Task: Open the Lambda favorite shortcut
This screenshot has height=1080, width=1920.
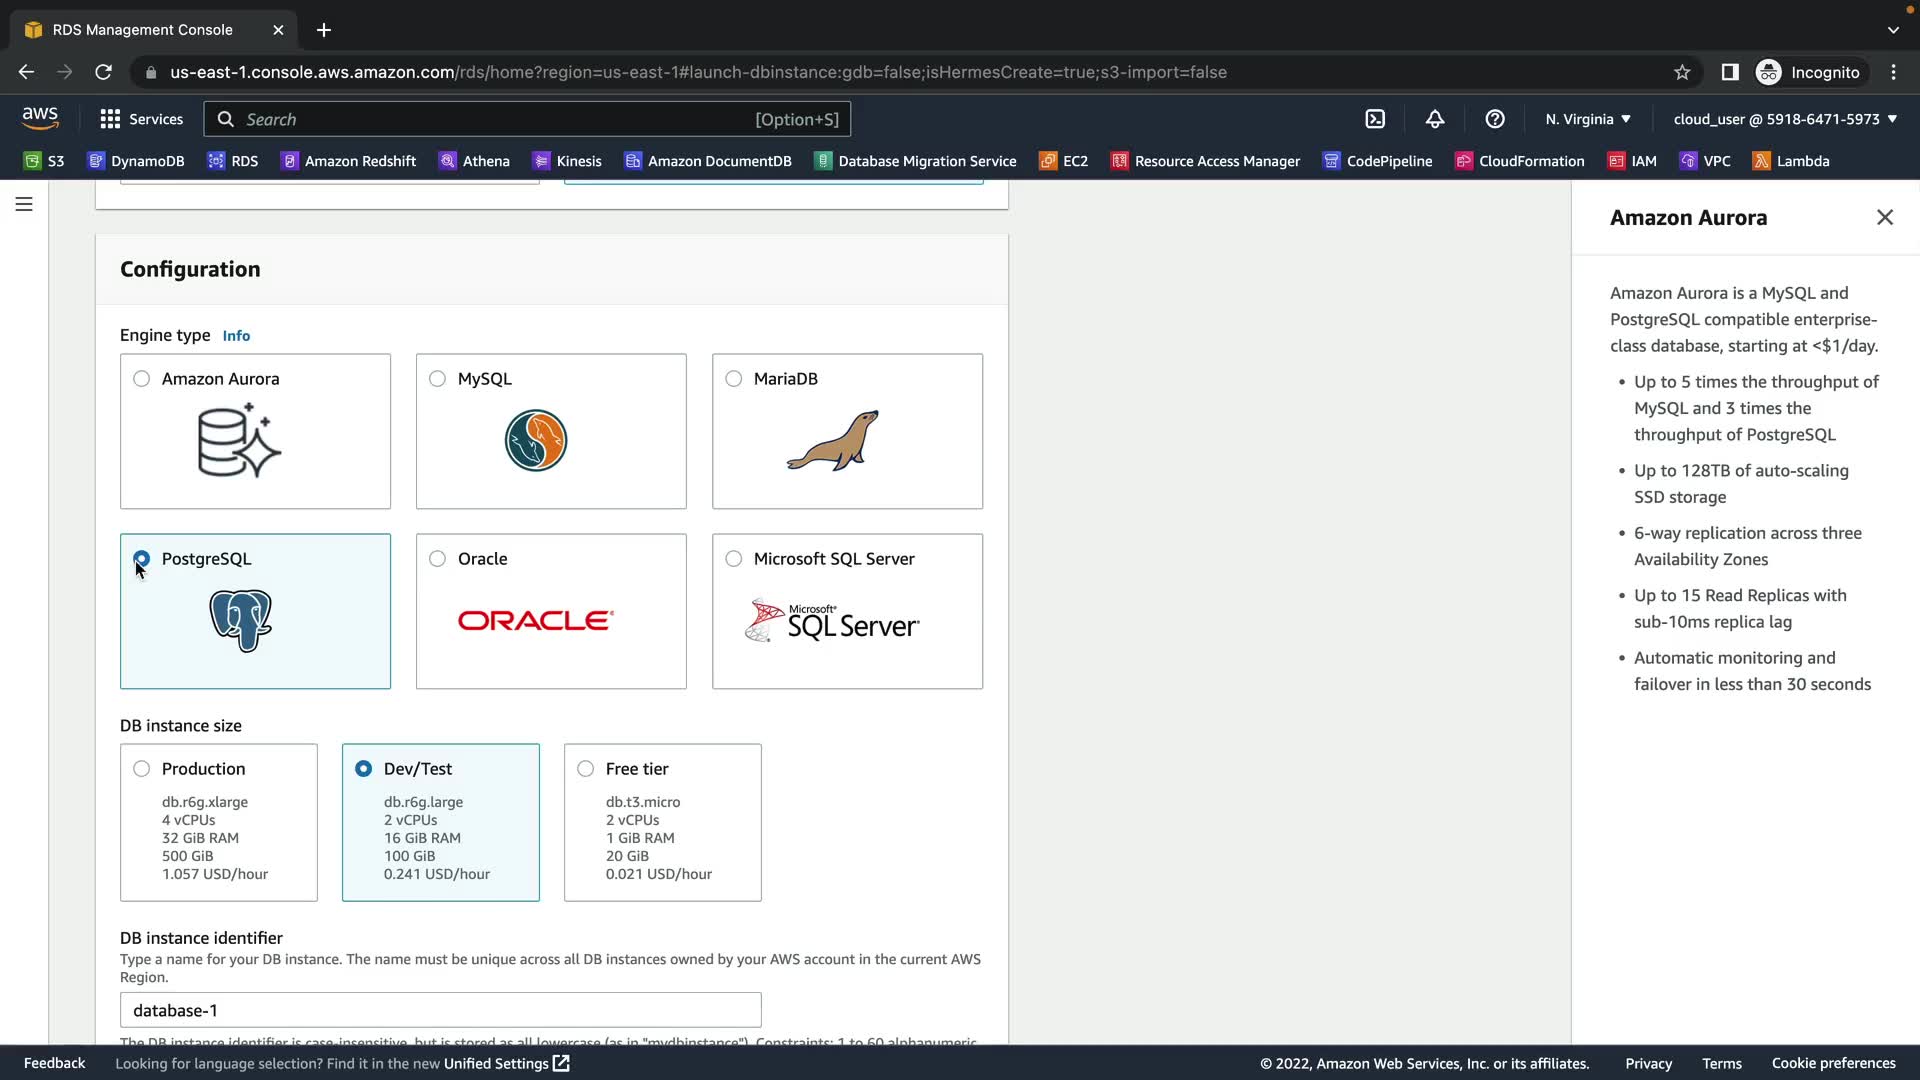Action: [1791, 161]
